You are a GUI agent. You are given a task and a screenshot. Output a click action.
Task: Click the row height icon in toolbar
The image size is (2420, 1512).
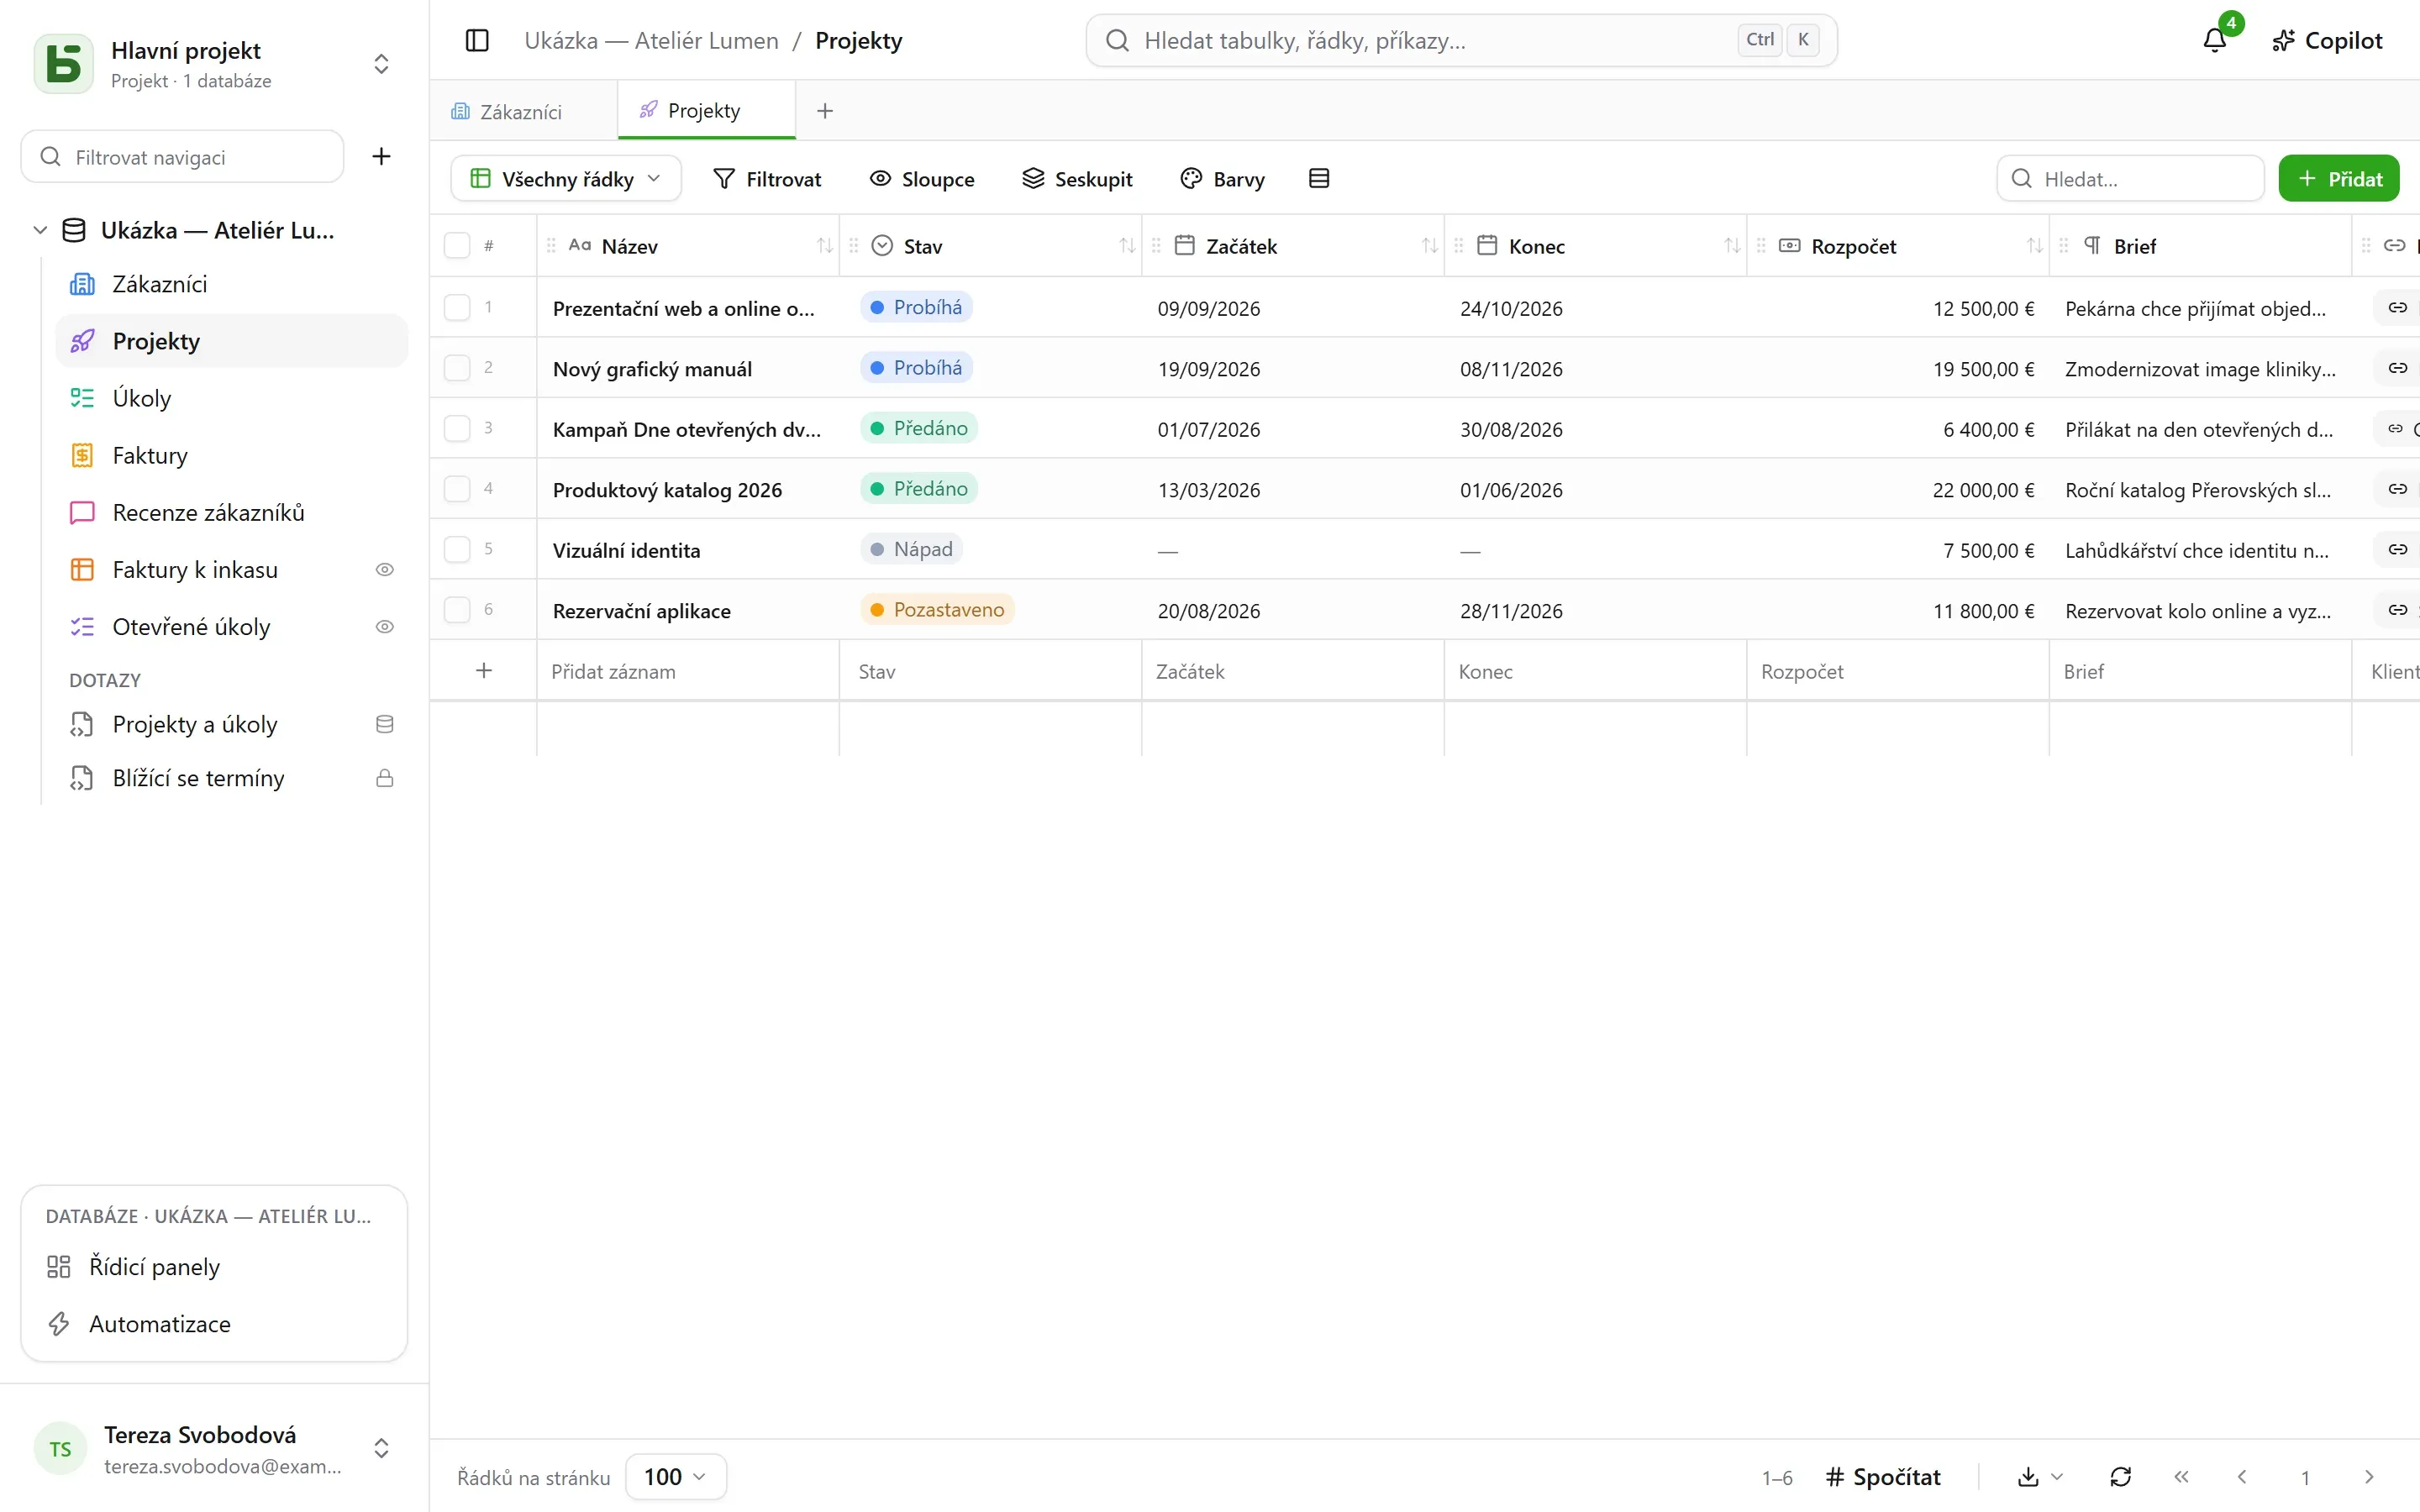pos(1319,178)
